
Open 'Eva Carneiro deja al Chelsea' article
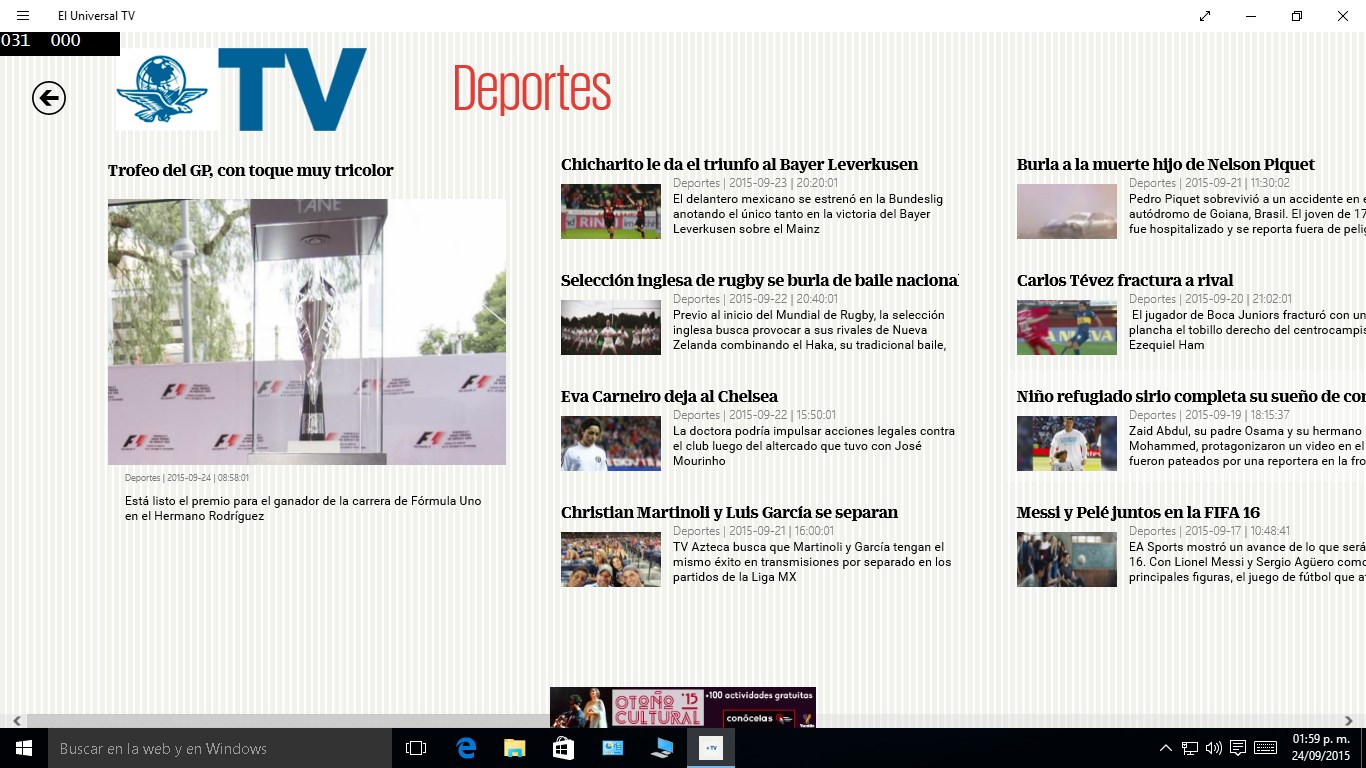click(669, 397)
